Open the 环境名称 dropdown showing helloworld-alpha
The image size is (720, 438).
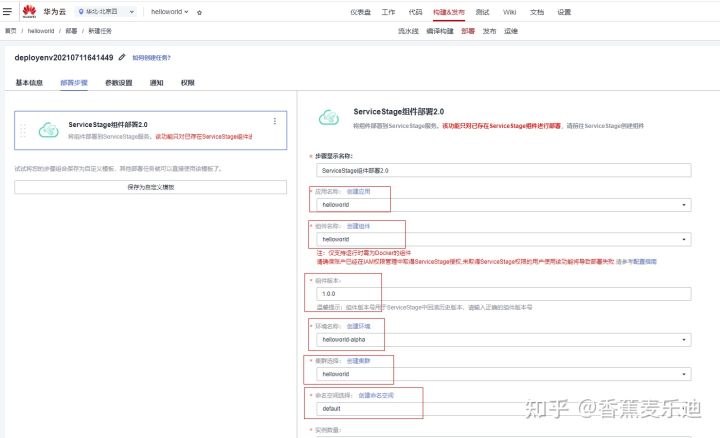pos(504,340)
